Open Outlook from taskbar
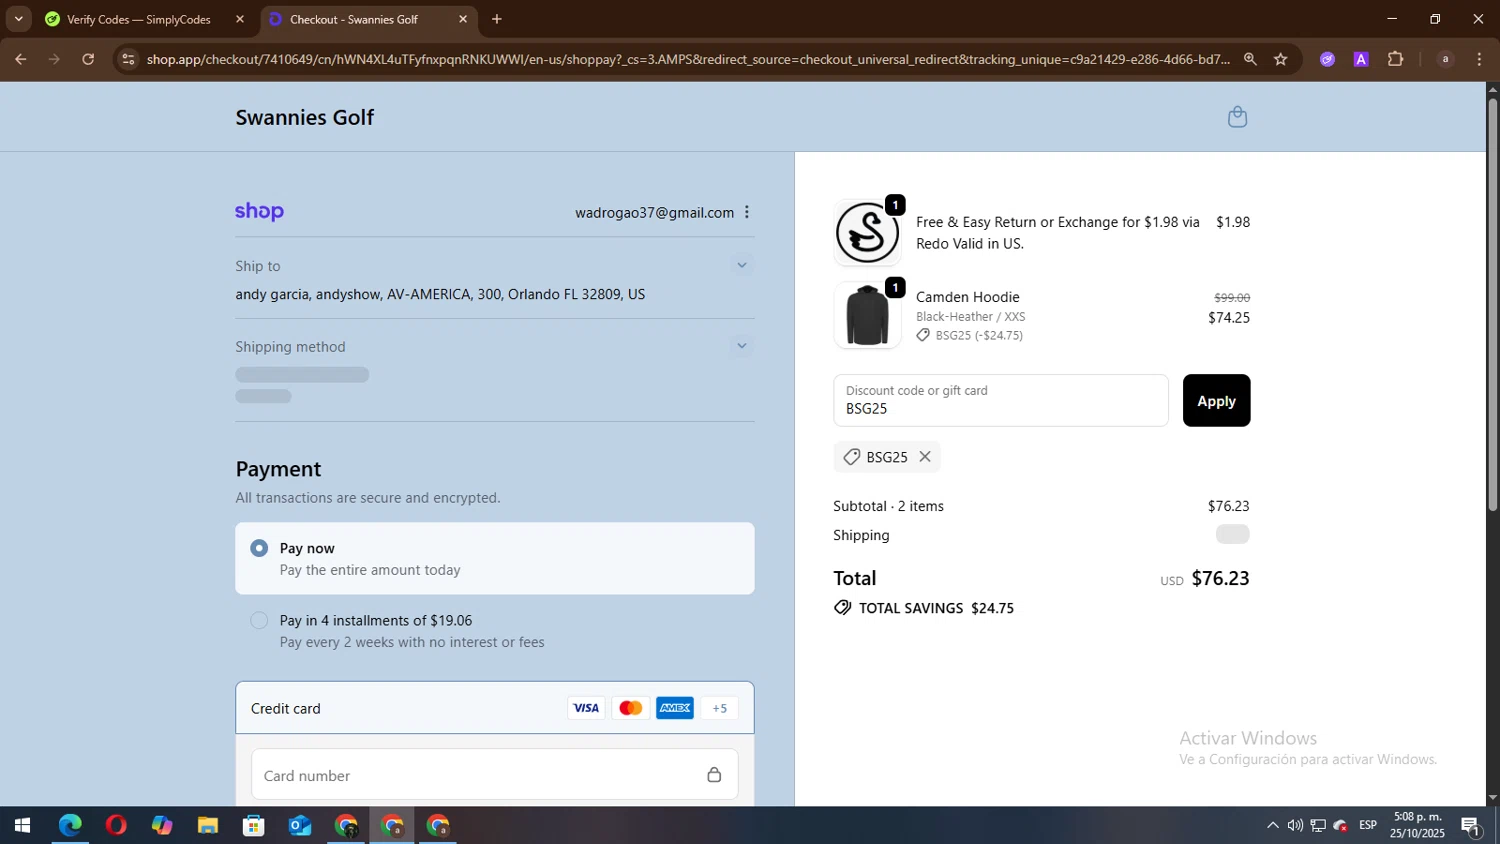This screenshot has width=1500, height=844. (x=300, y=826)
